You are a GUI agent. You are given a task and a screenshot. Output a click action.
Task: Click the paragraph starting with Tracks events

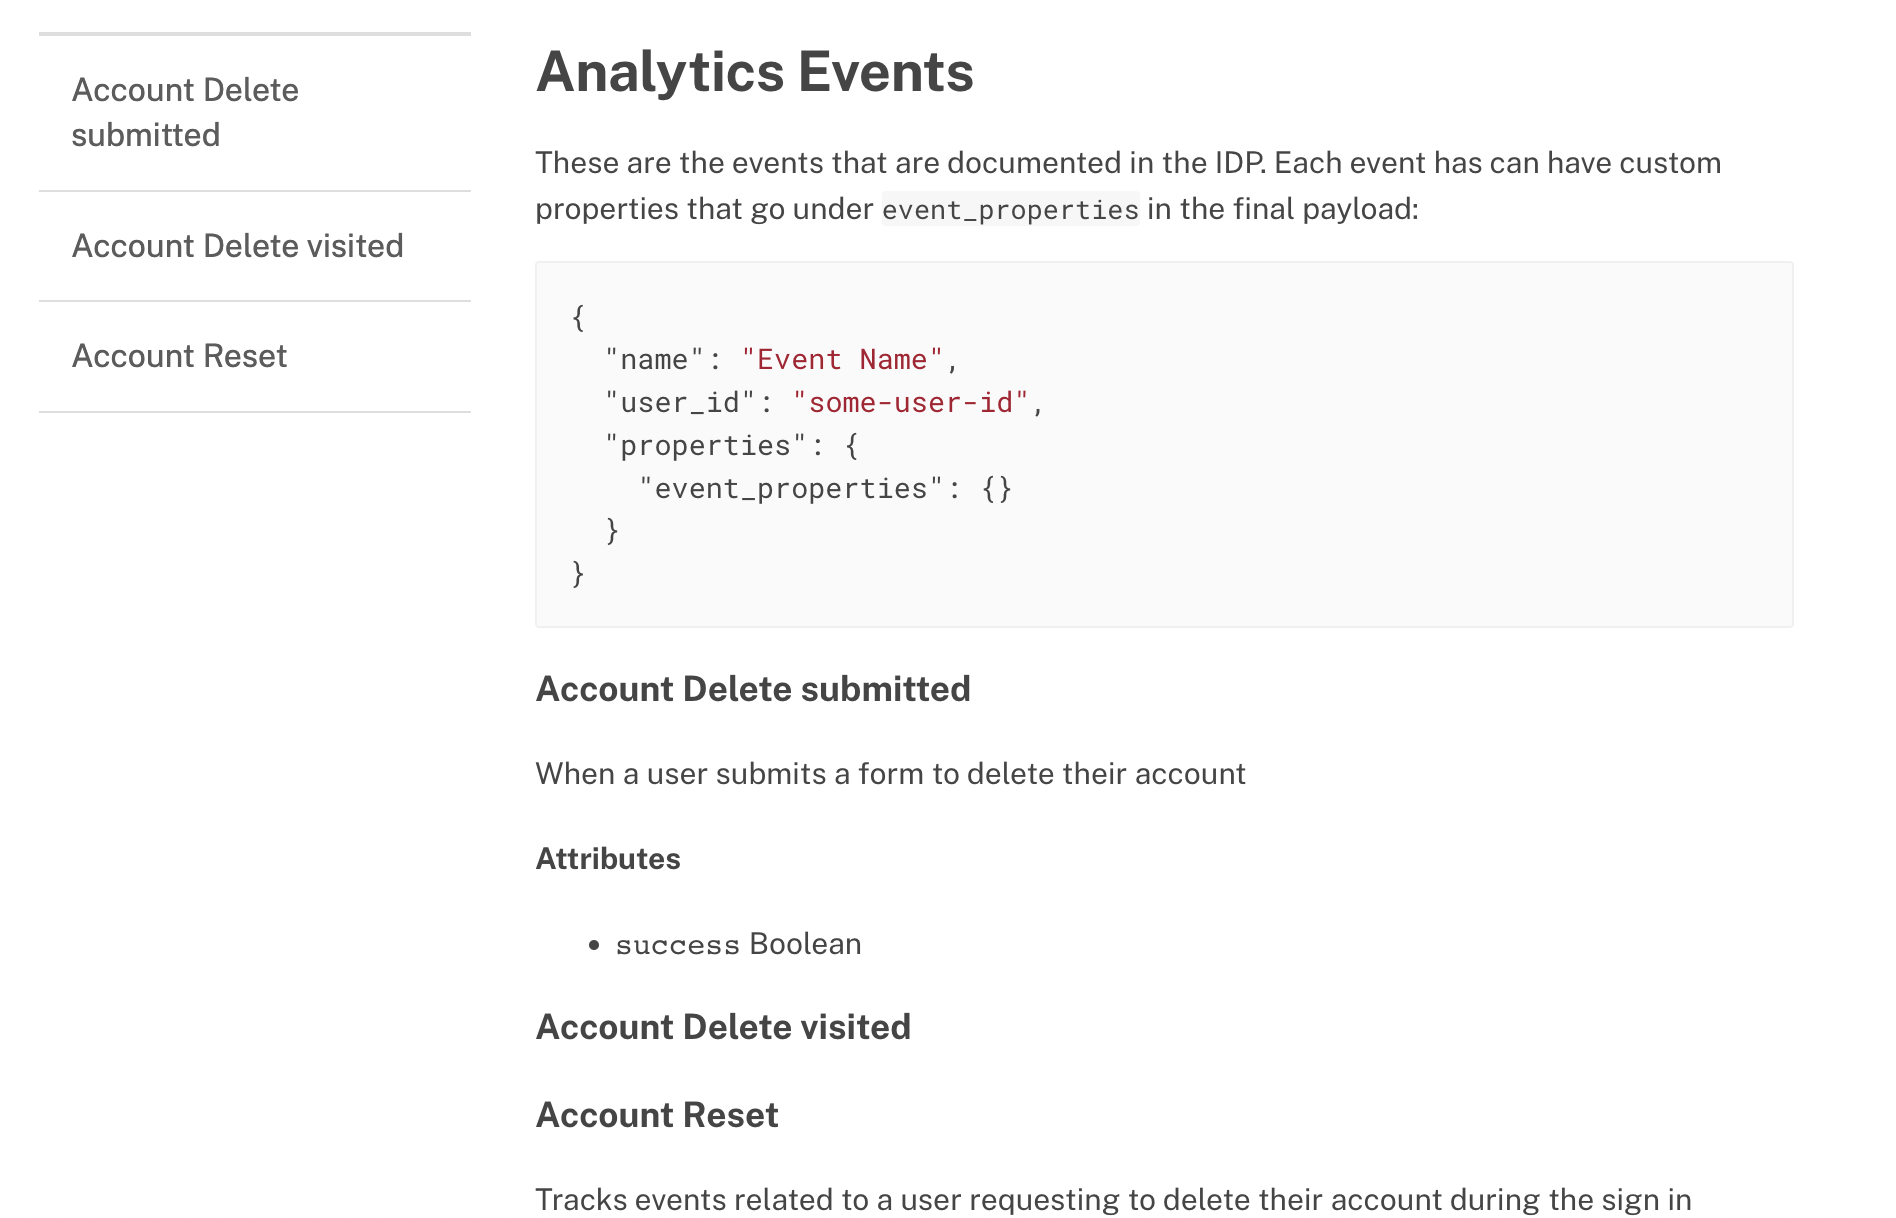coord(1112,1199)
